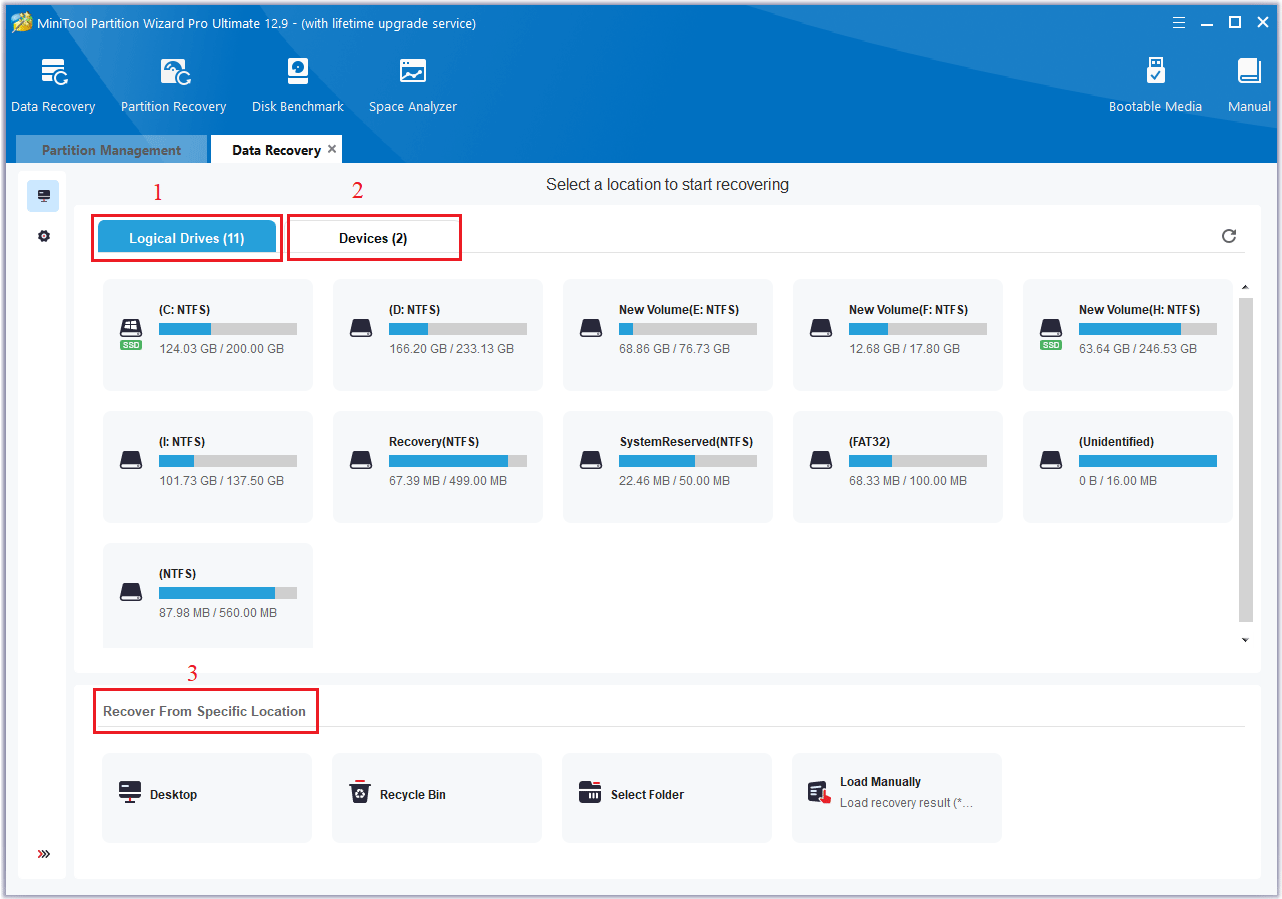The image size is (1282, 899).
Task: Click 'Select a location to start recovering' text
Action: point(667,184)
